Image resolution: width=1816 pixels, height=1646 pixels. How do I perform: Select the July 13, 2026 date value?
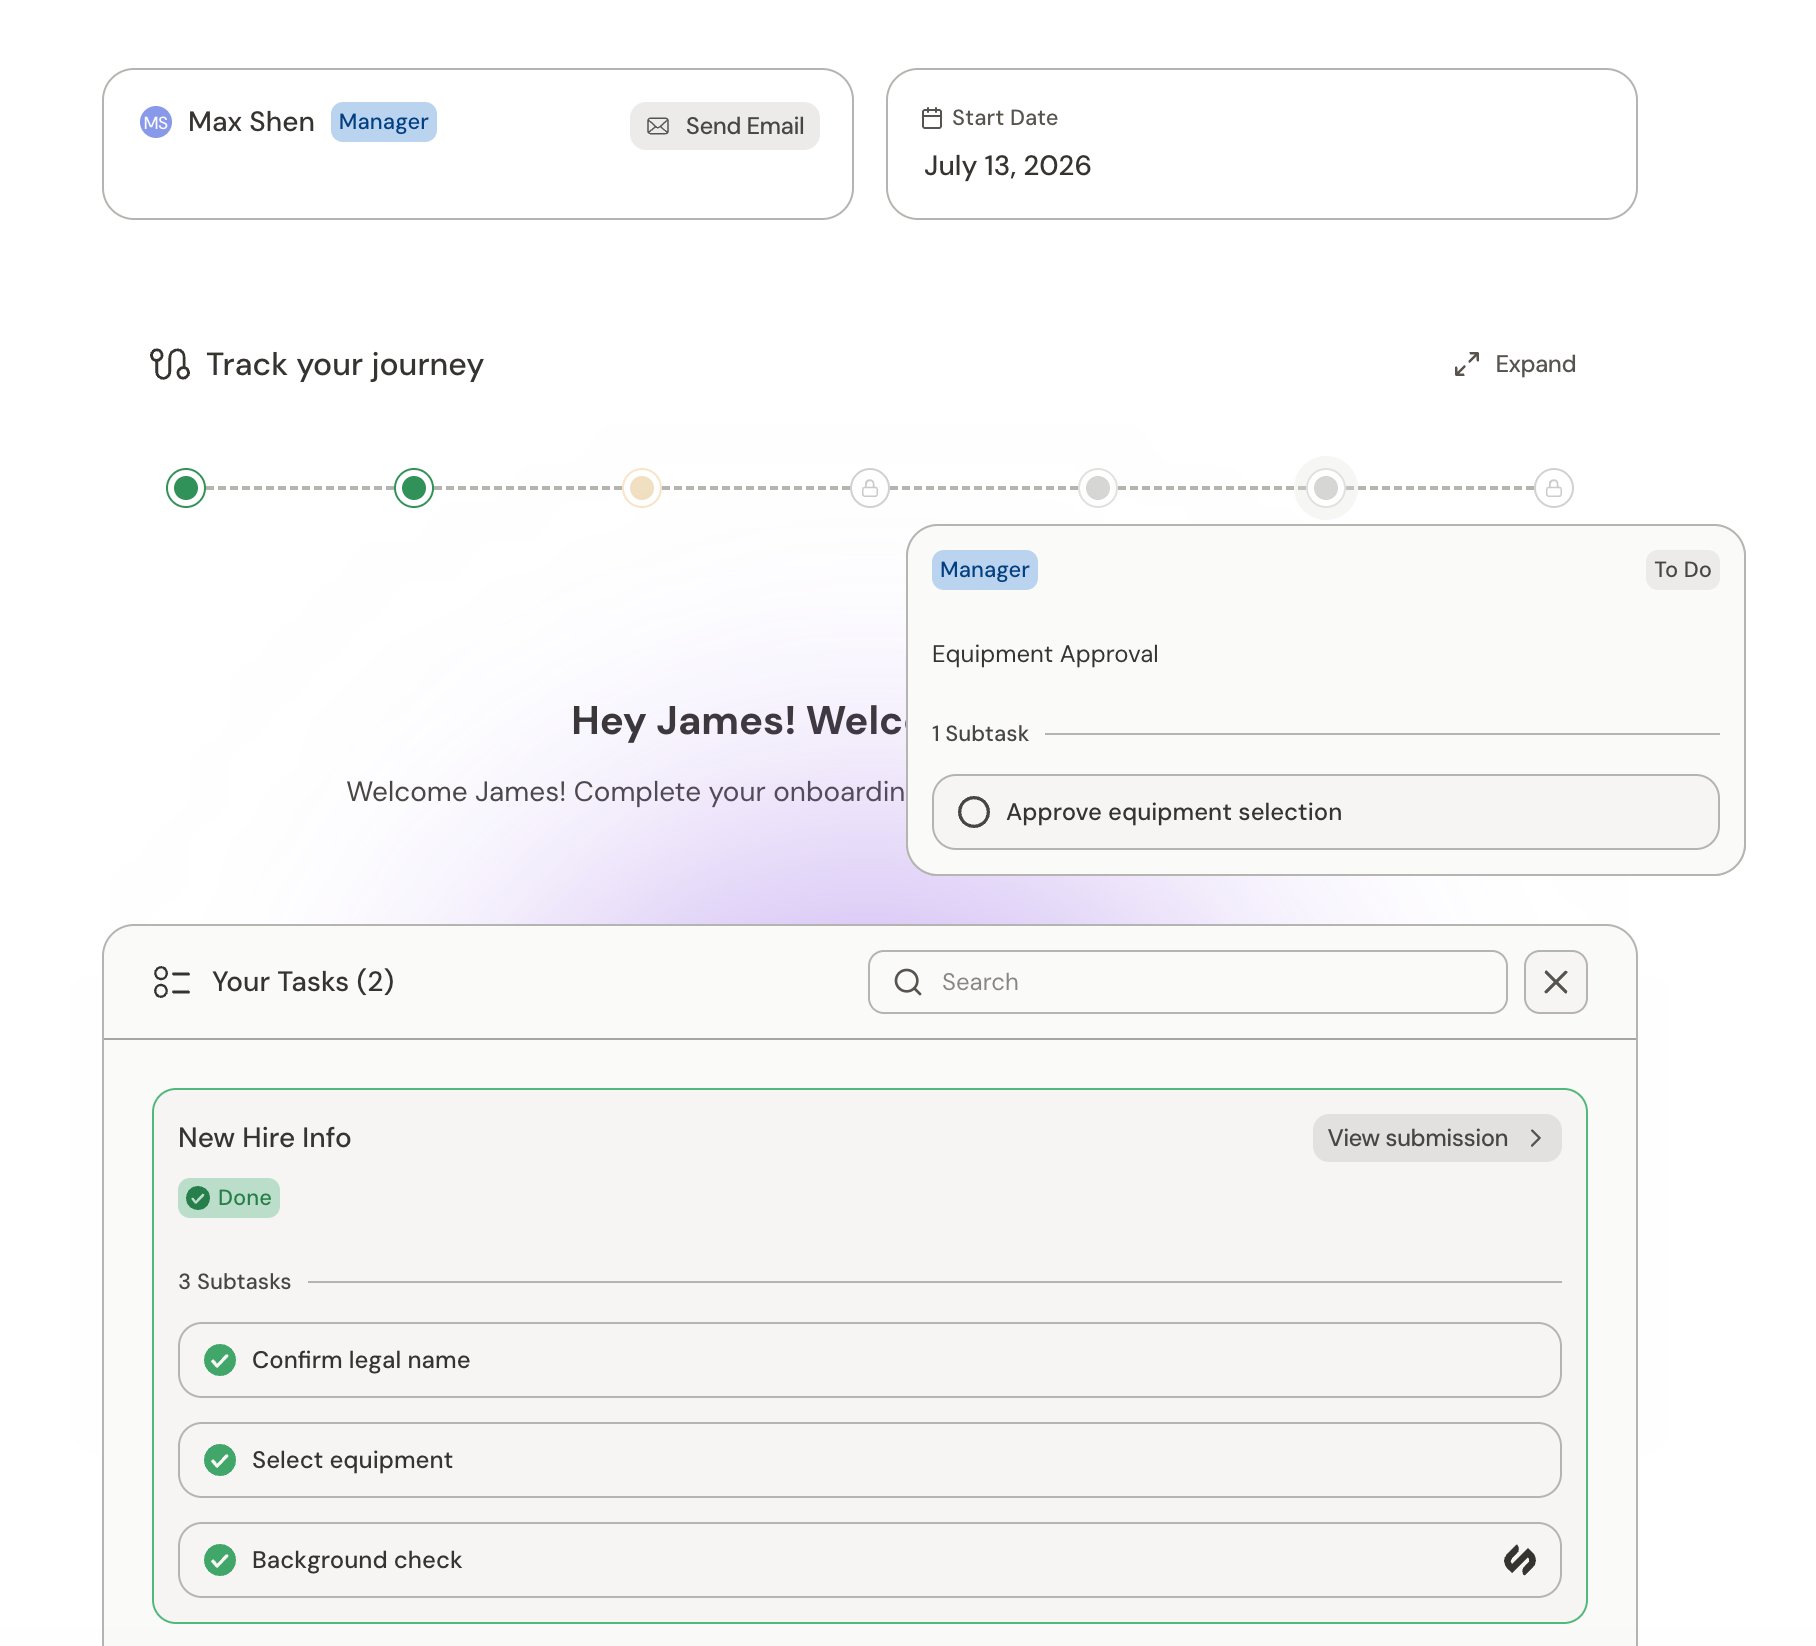pos(1007,165)
